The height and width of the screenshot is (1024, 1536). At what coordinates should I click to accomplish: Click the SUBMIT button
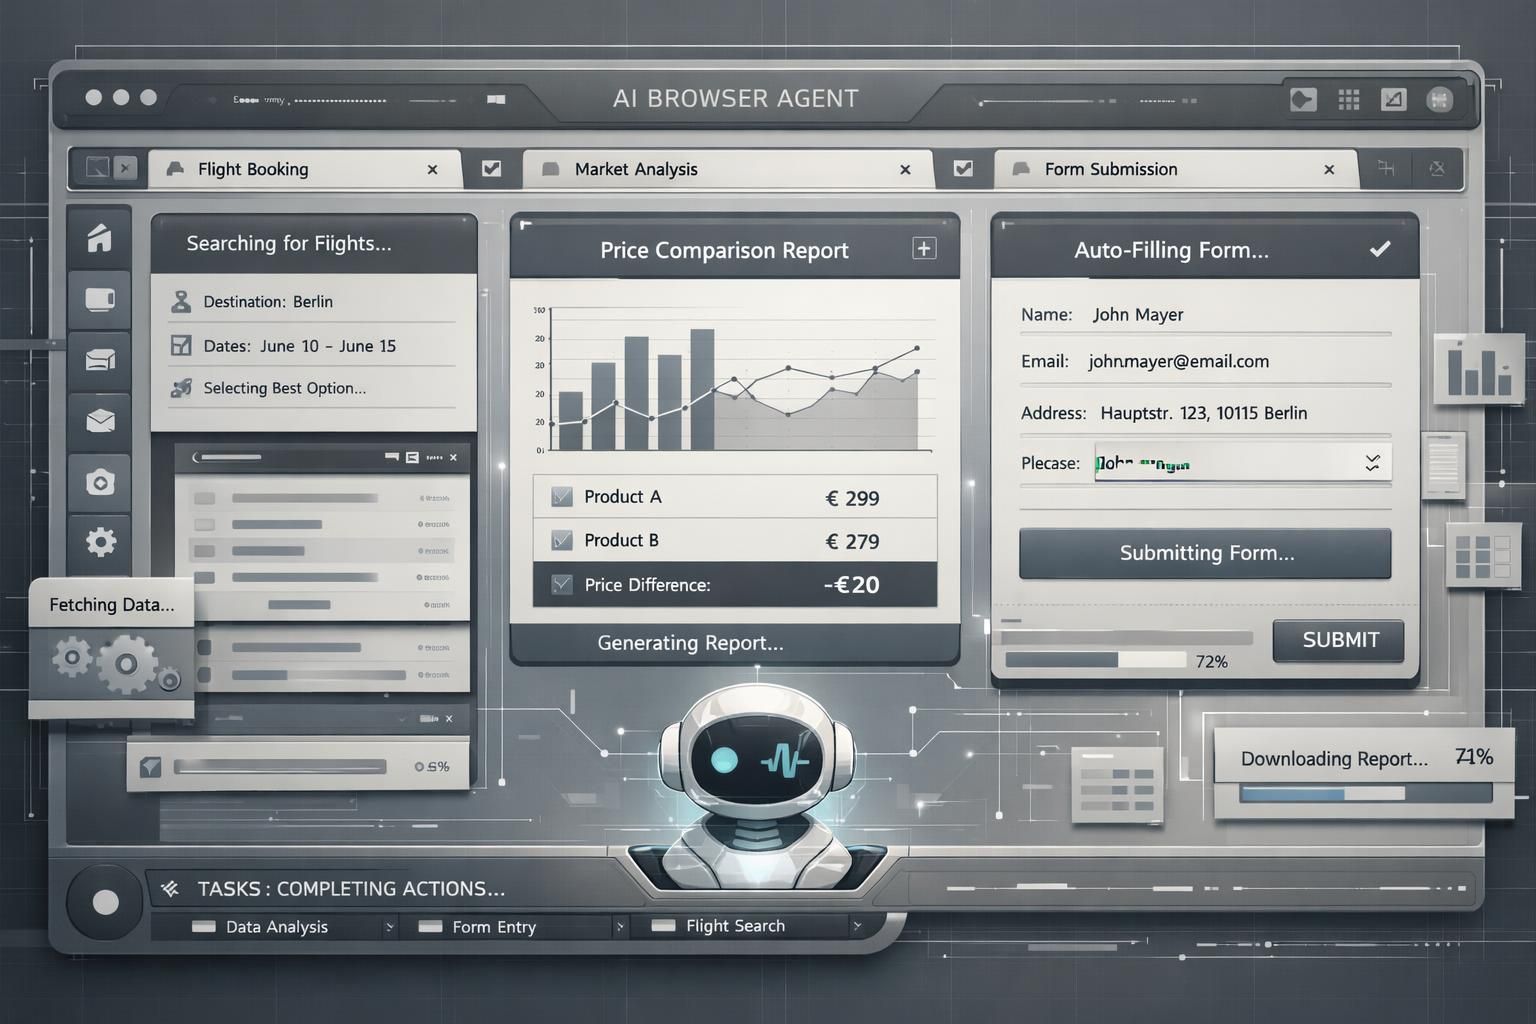coord(1337,641)
